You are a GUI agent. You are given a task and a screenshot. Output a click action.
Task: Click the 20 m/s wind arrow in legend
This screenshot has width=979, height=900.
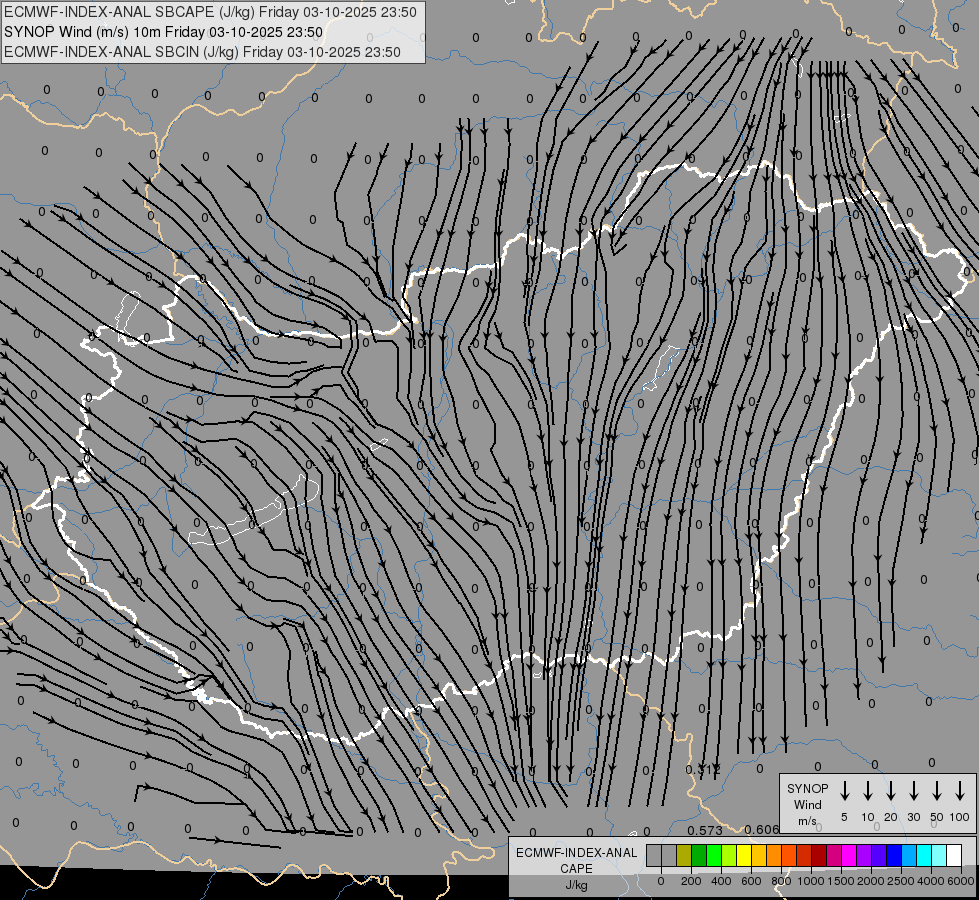pyautogui.click(x=890, y=790)
